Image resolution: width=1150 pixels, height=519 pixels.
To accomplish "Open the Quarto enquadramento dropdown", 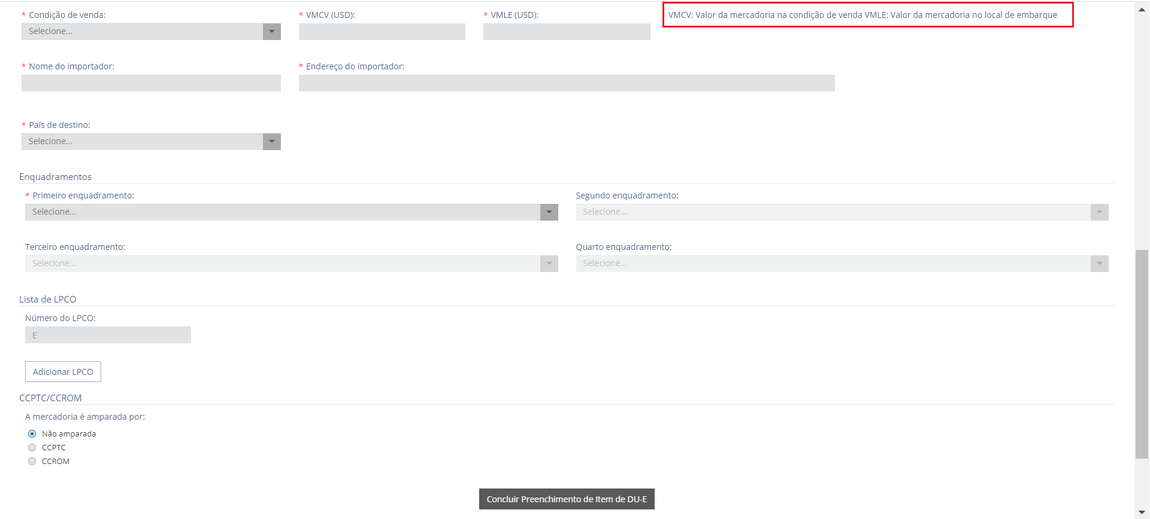I will click(x=841, y=263).
